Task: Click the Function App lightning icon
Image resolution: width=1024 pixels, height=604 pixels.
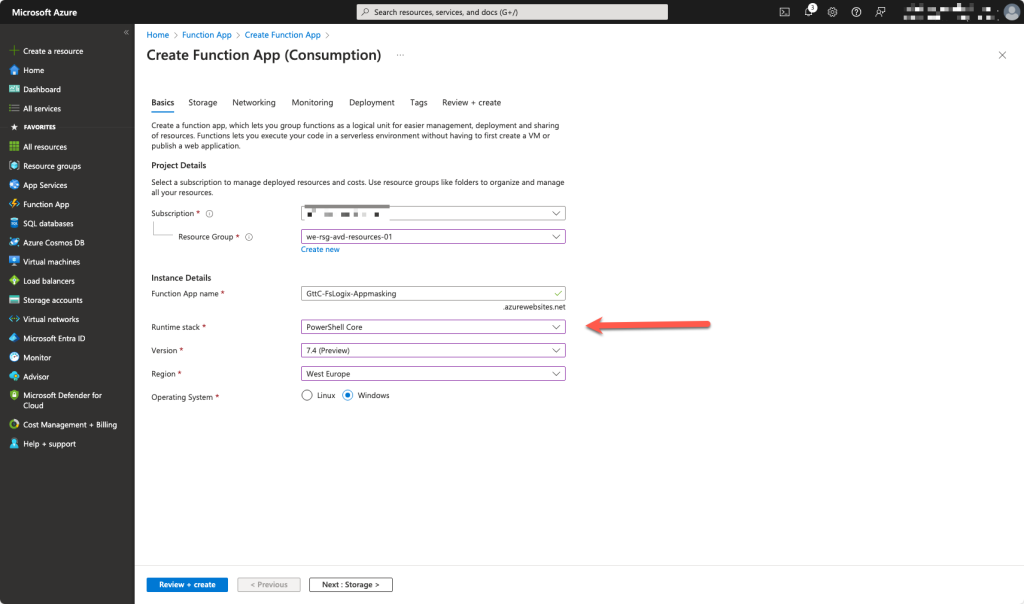Action: coord(14,204)
